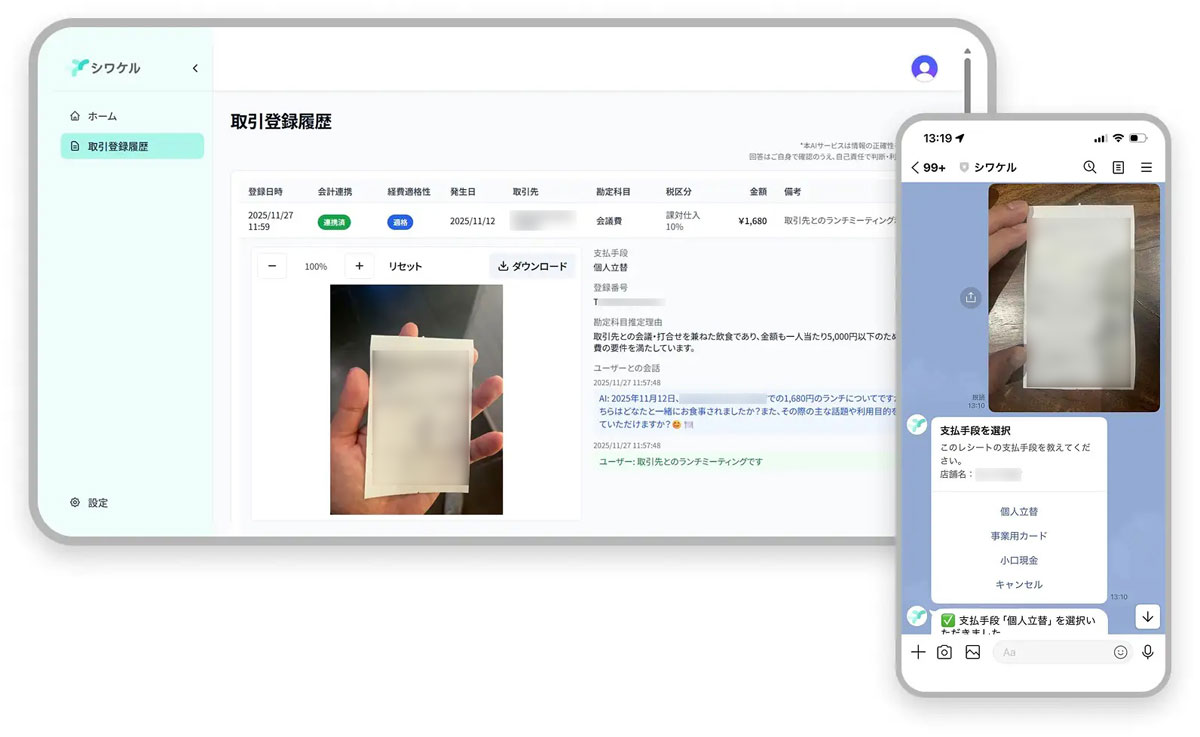Click the receipt image in the web viewer

click(416, 399)
